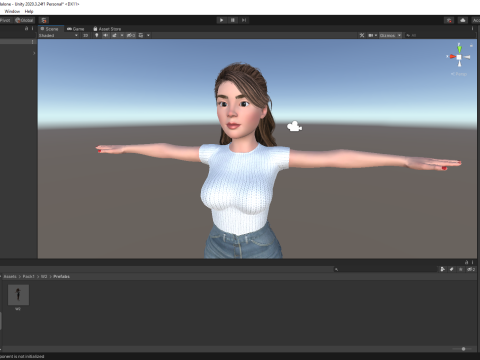This screenshot has width=480, height=360.
Task: Toggle the Pivot handle position button
Action: click(x=5, y=20)
